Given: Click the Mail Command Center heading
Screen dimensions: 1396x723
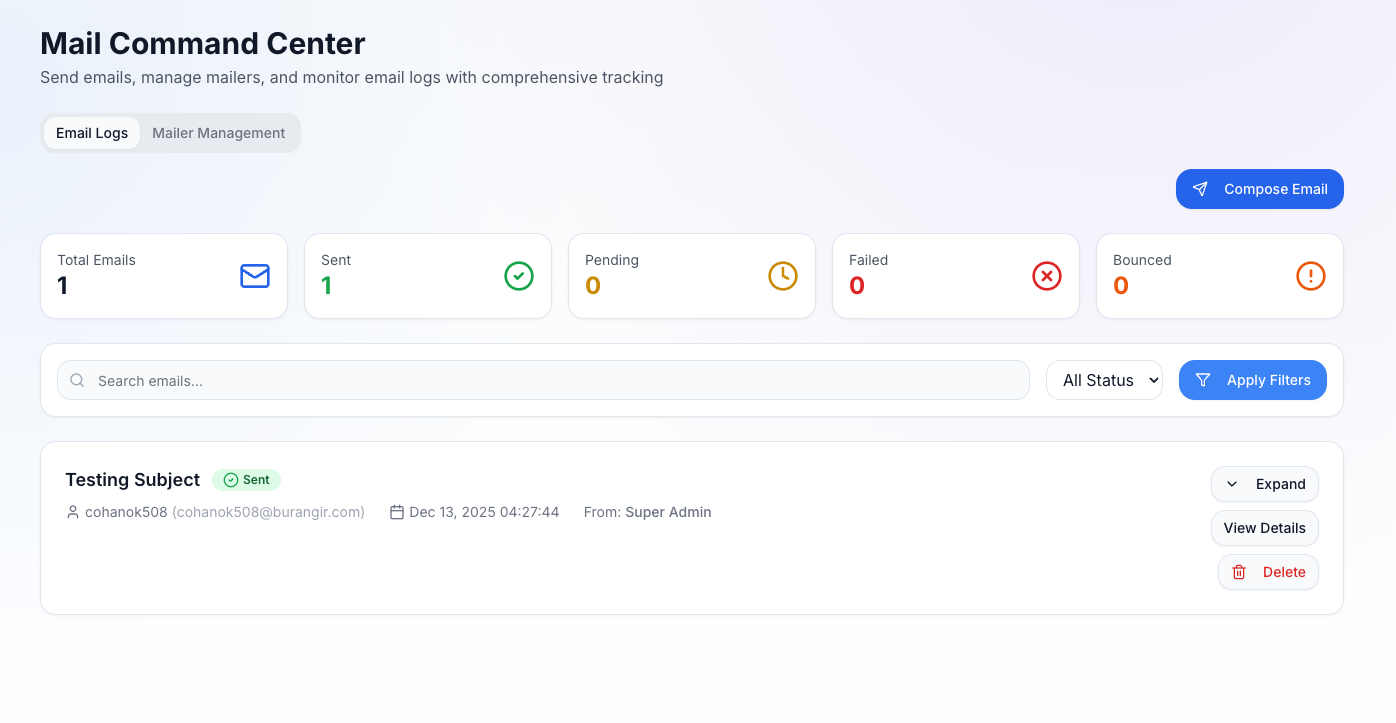Looking at the screenshot, I should click(x=203, y=44).
